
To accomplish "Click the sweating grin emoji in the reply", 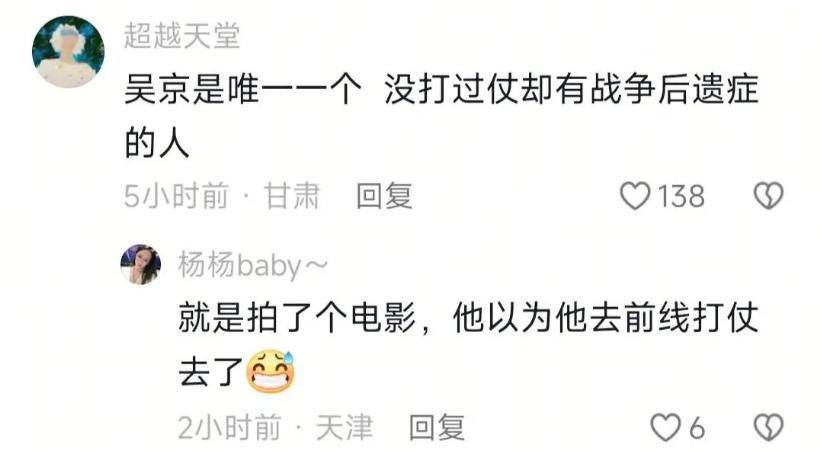I will click(x=270, y=371).
